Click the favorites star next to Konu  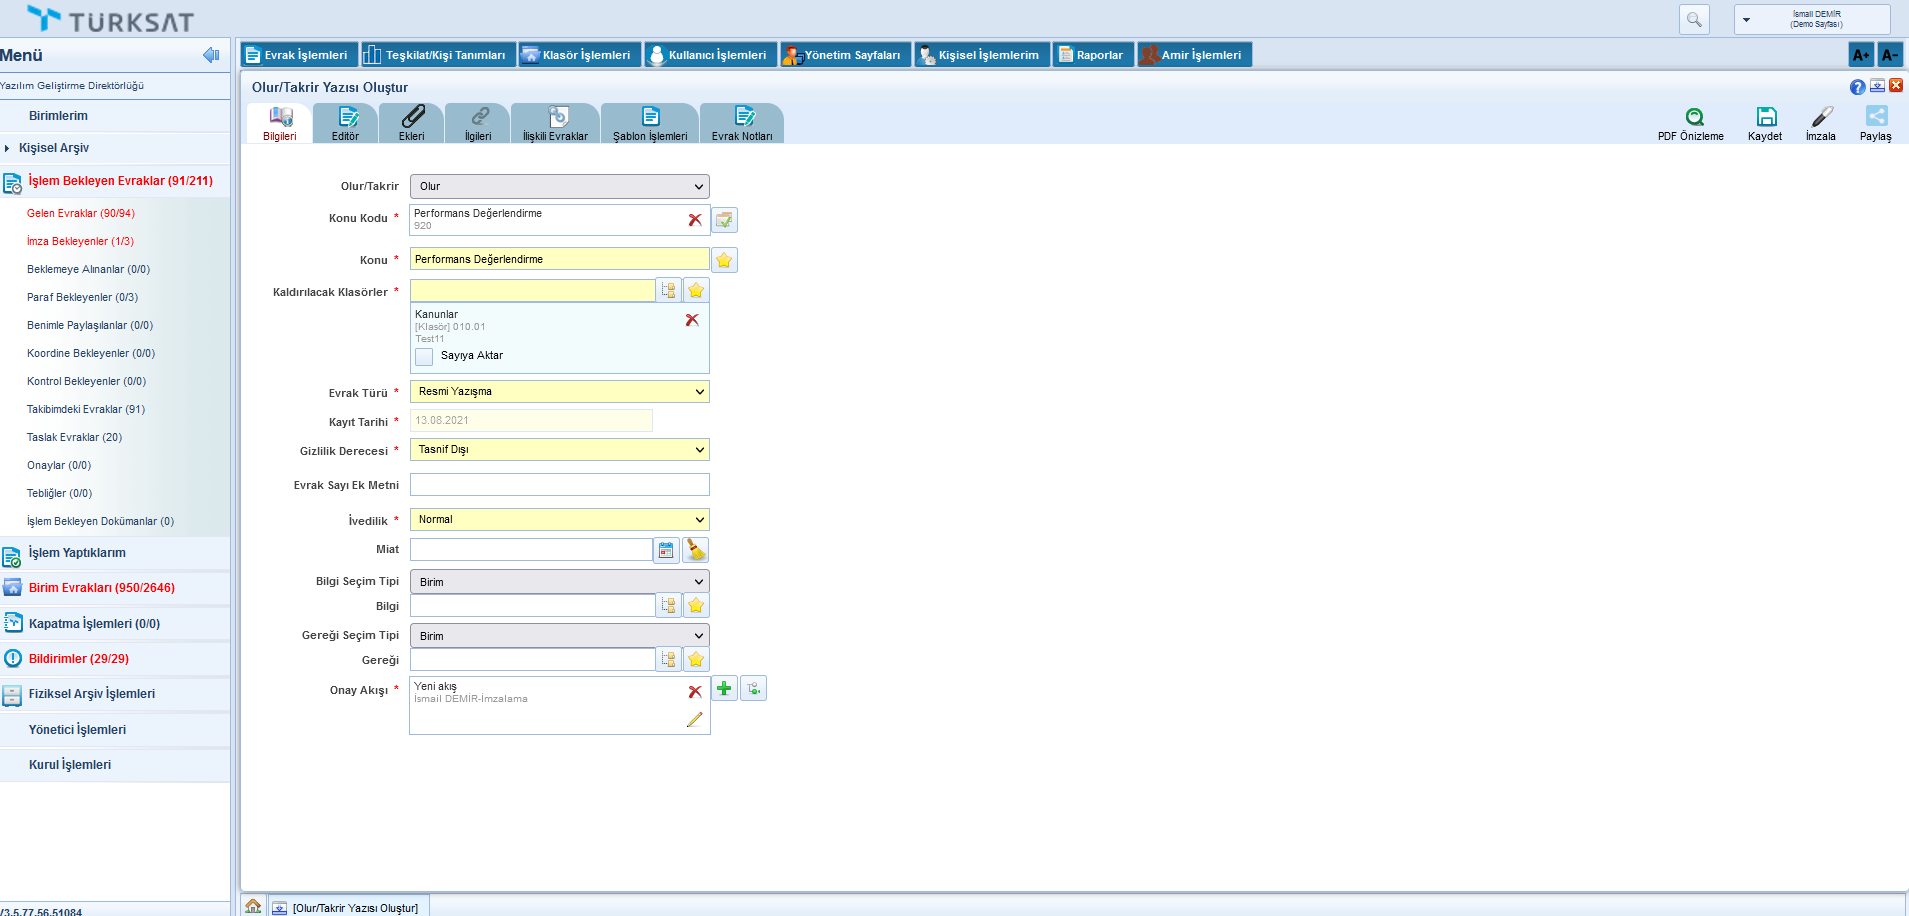coord(724,260)
